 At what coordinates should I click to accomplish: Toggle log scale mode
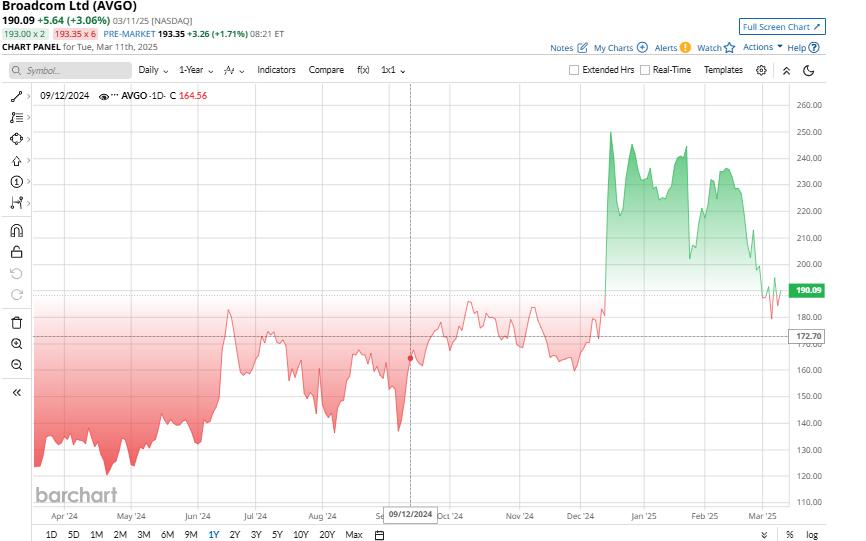pyautogui.click(x=812, y=534)
